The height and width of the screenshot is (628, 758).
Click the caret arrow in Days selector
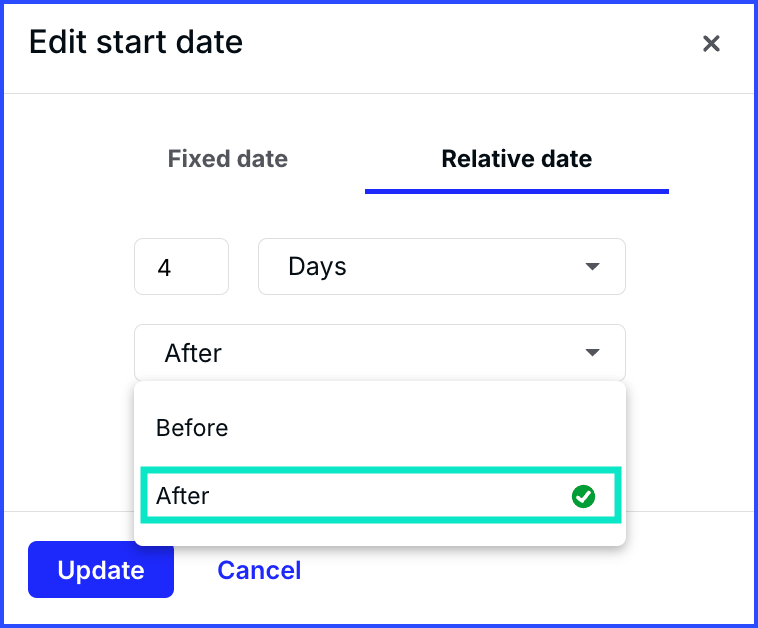pyautogui.click(x=592, y=266)
